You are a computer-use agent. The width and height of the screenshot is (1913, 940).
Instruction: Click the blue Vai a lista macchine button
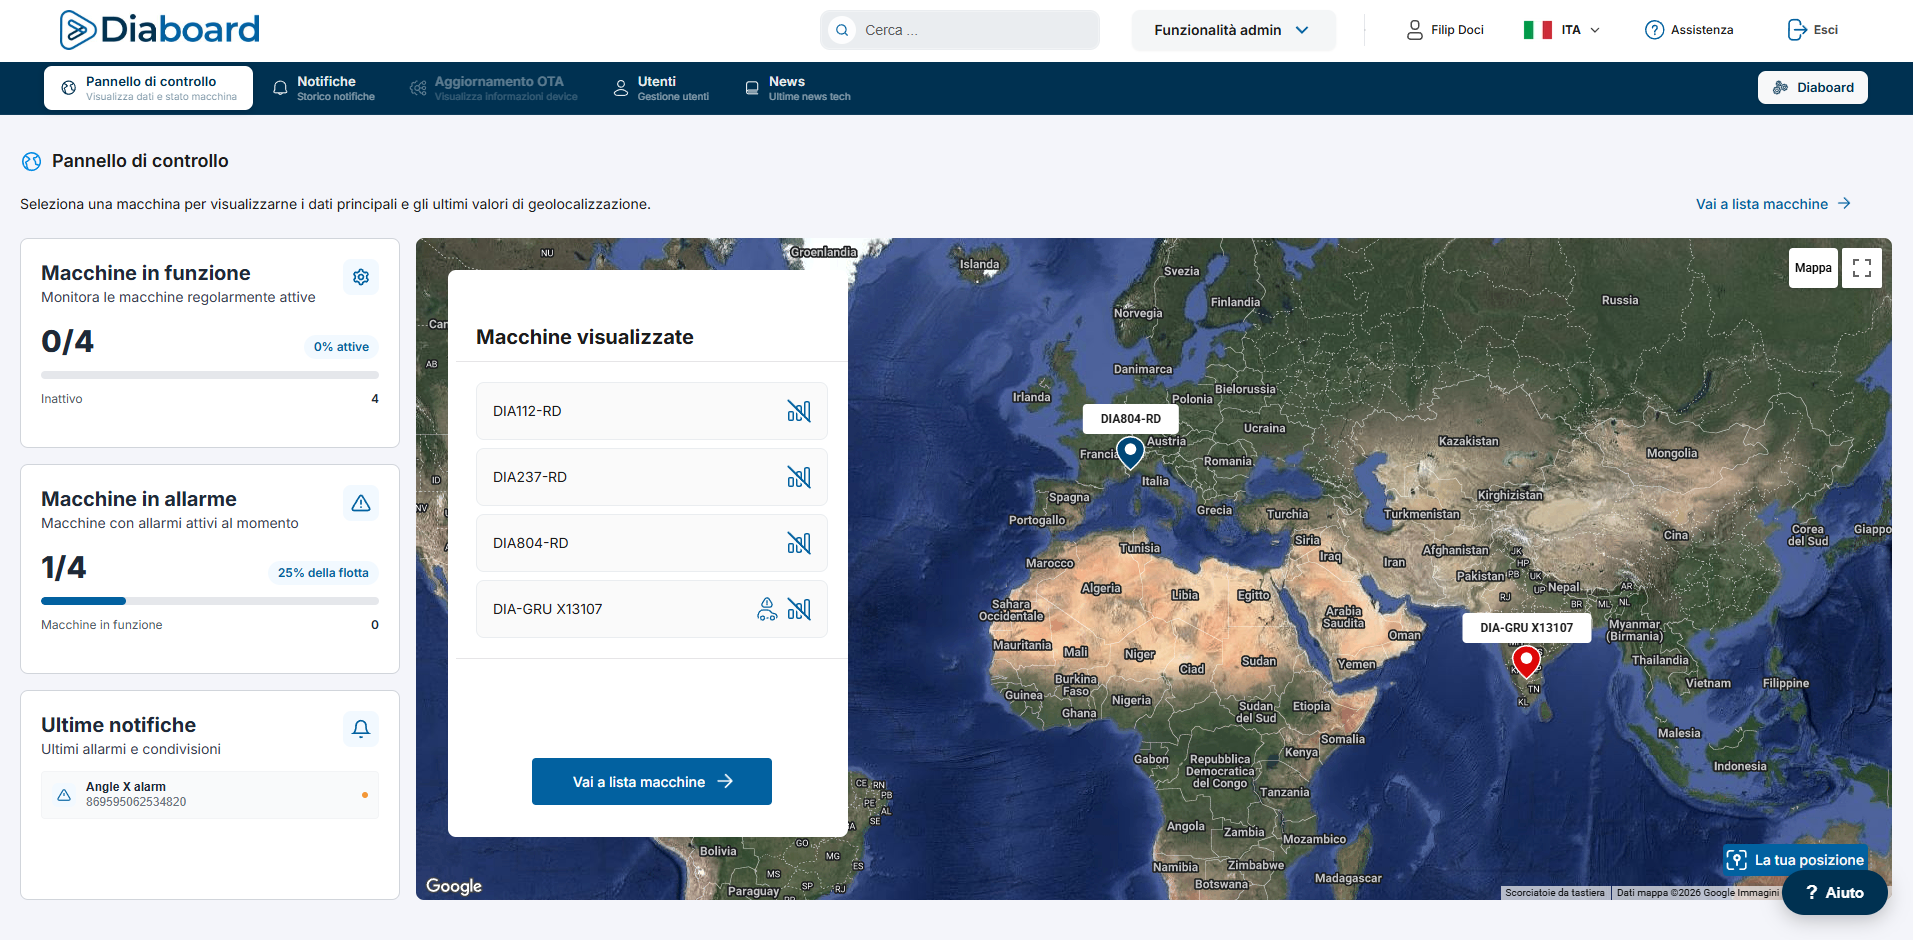pyautogui.click(x=652, y=781)
